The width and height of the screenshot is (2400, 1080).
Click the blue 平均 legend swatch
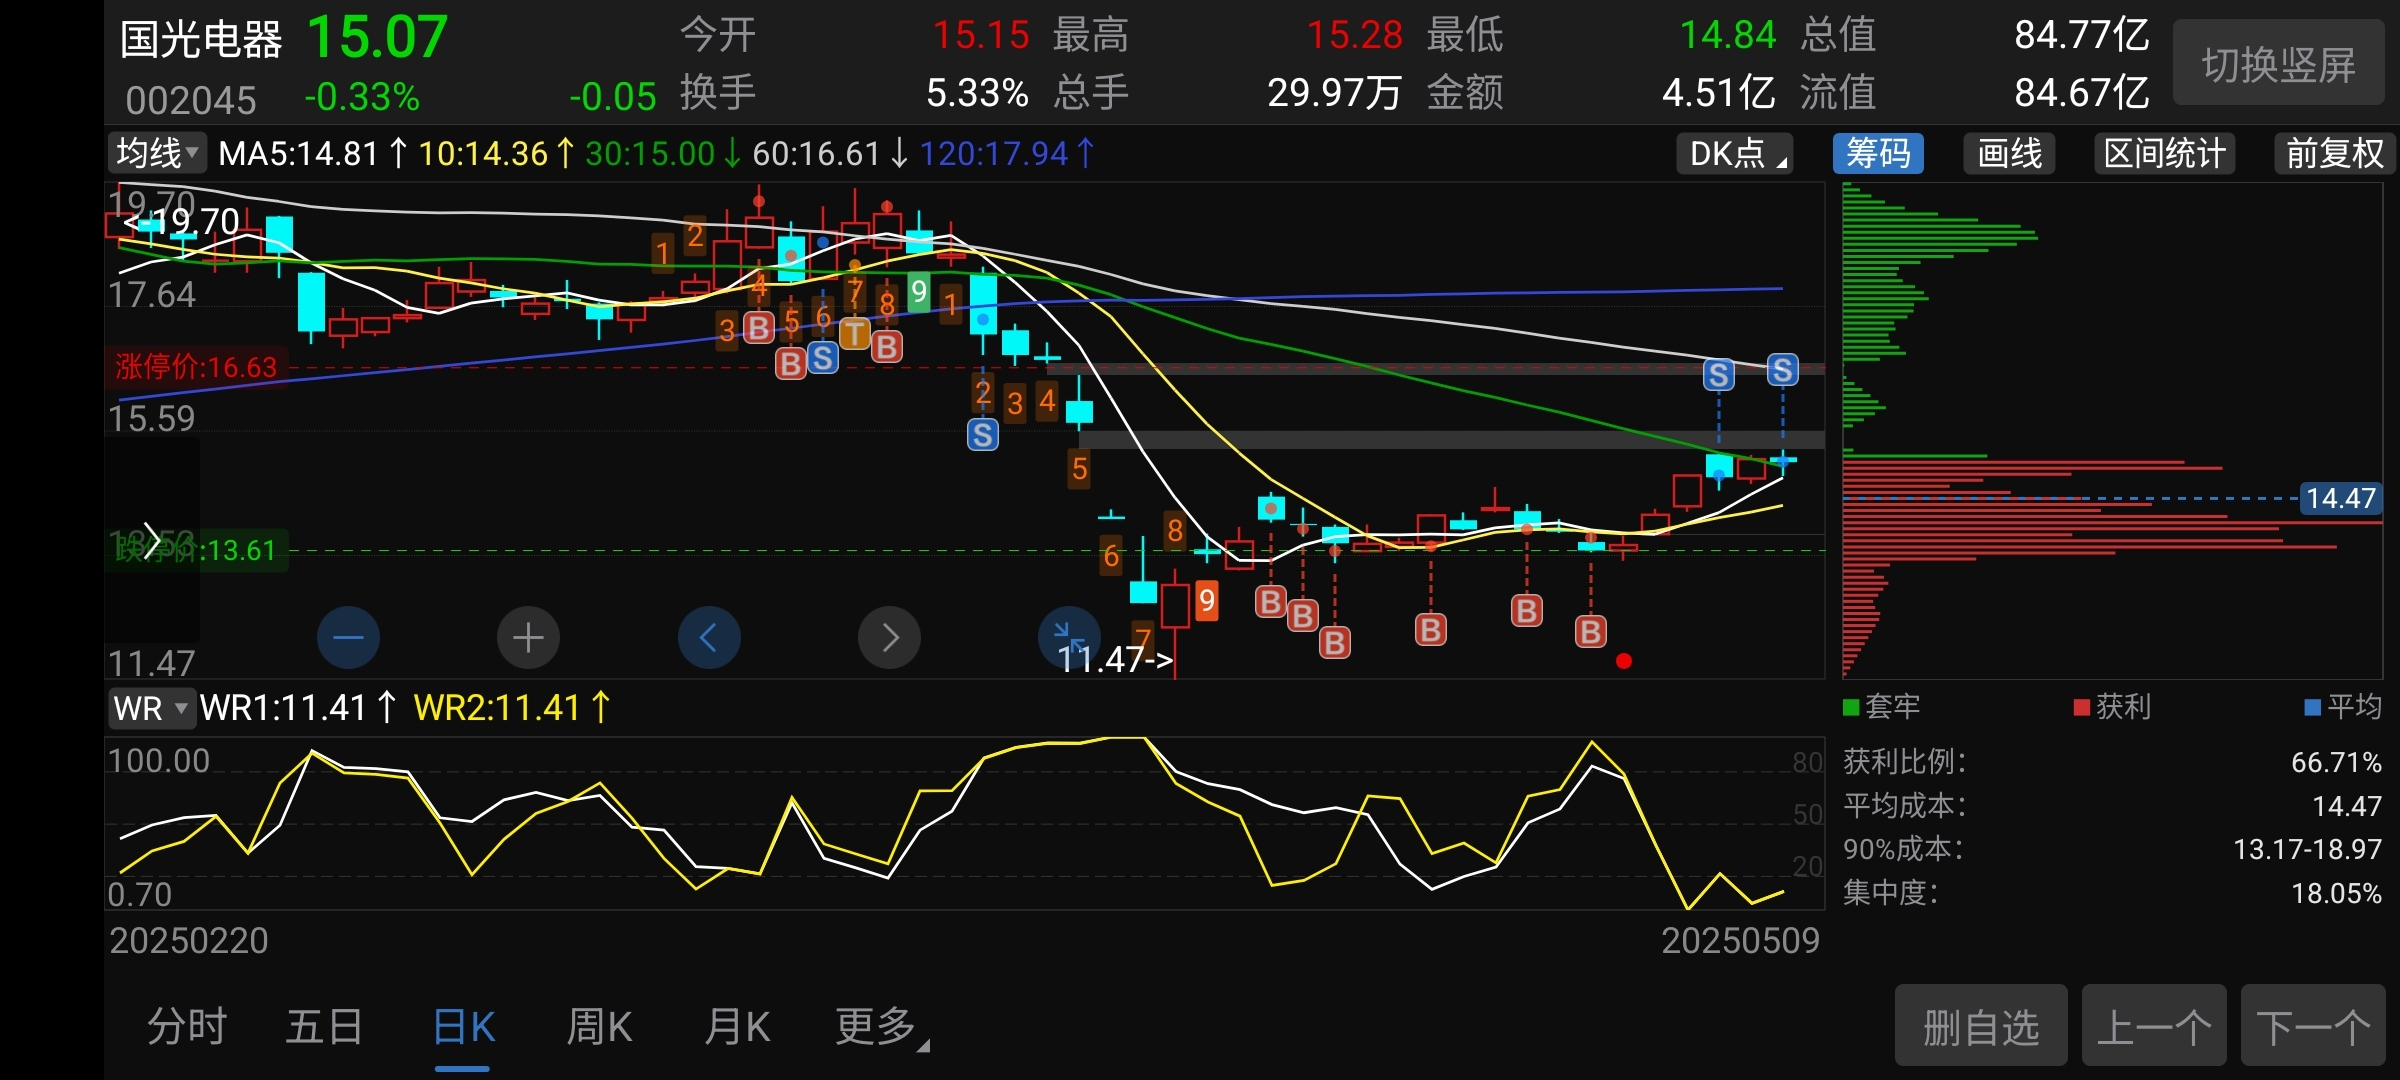[x=2312, y=707]
